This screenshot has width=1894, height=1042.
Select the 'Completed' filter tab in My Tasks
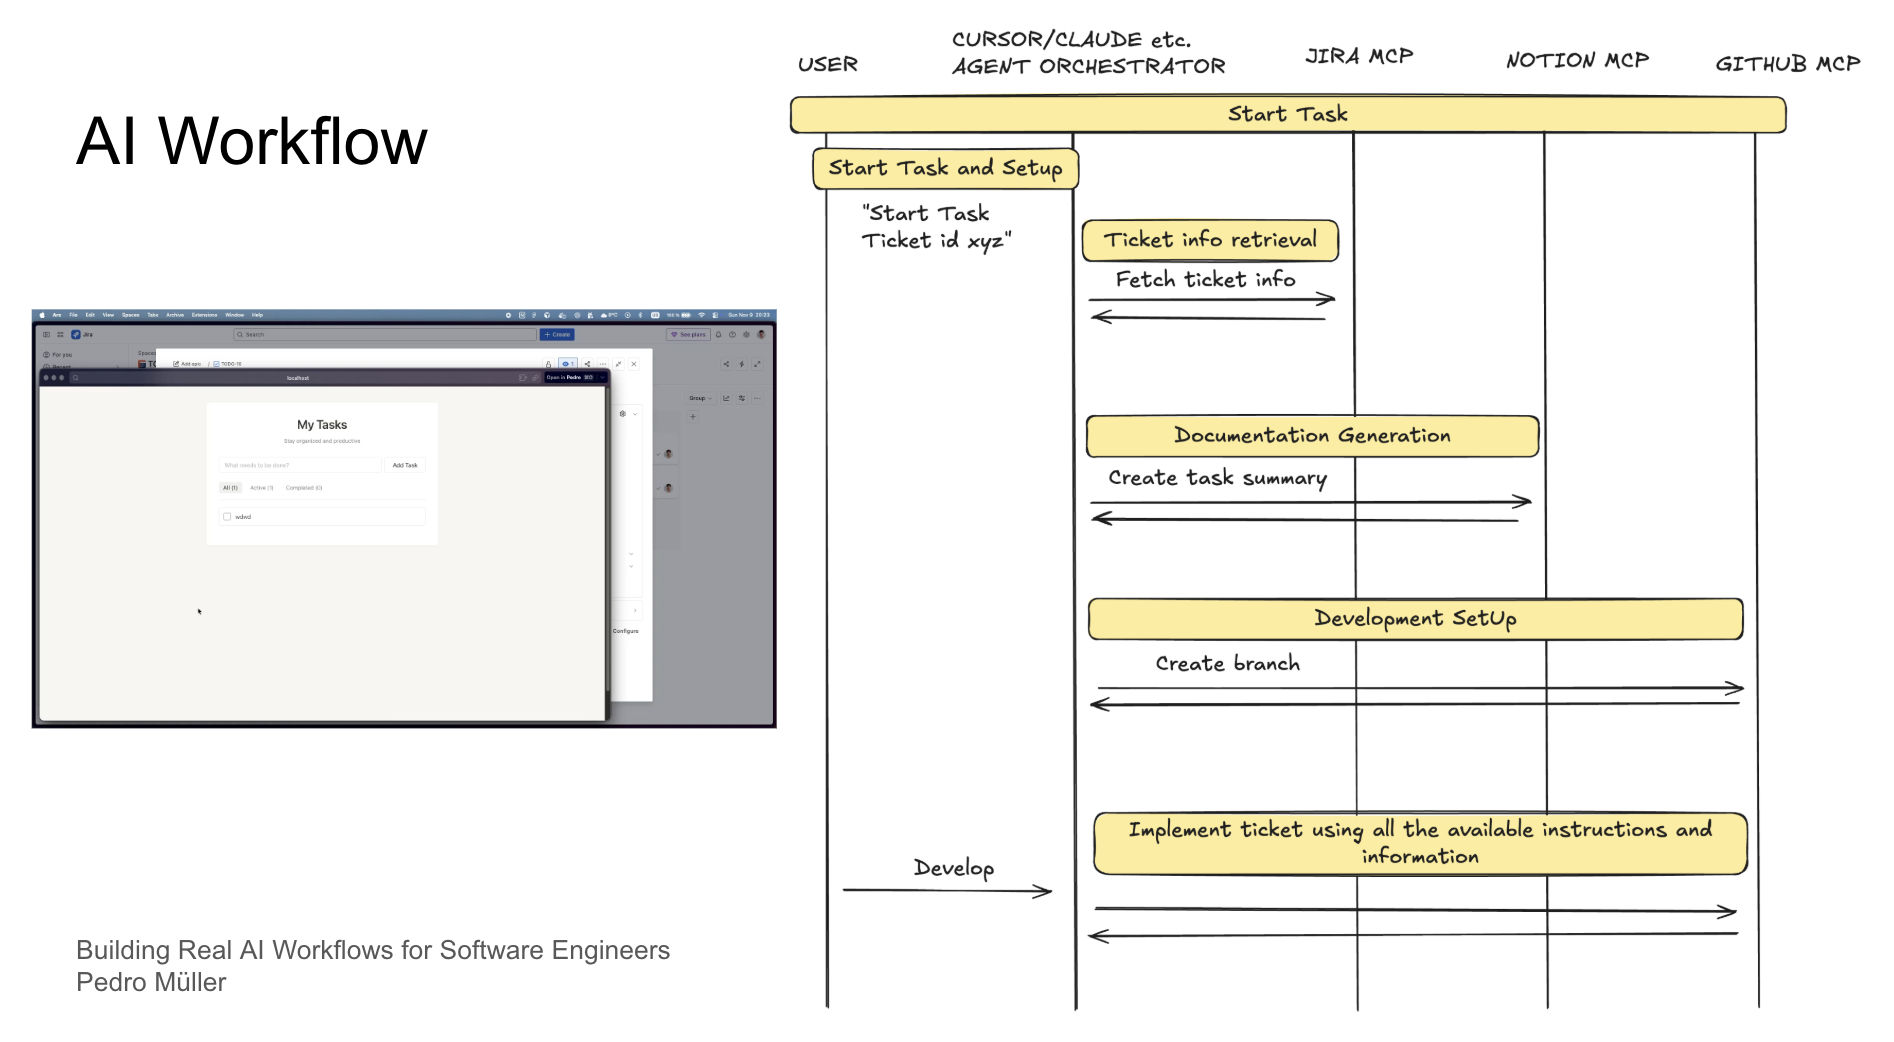(304, 488)
